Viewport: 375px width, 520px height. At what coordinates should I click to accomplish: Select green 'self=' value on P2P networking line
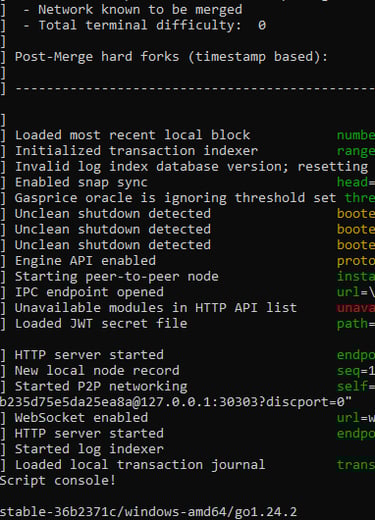click(356, 386)
